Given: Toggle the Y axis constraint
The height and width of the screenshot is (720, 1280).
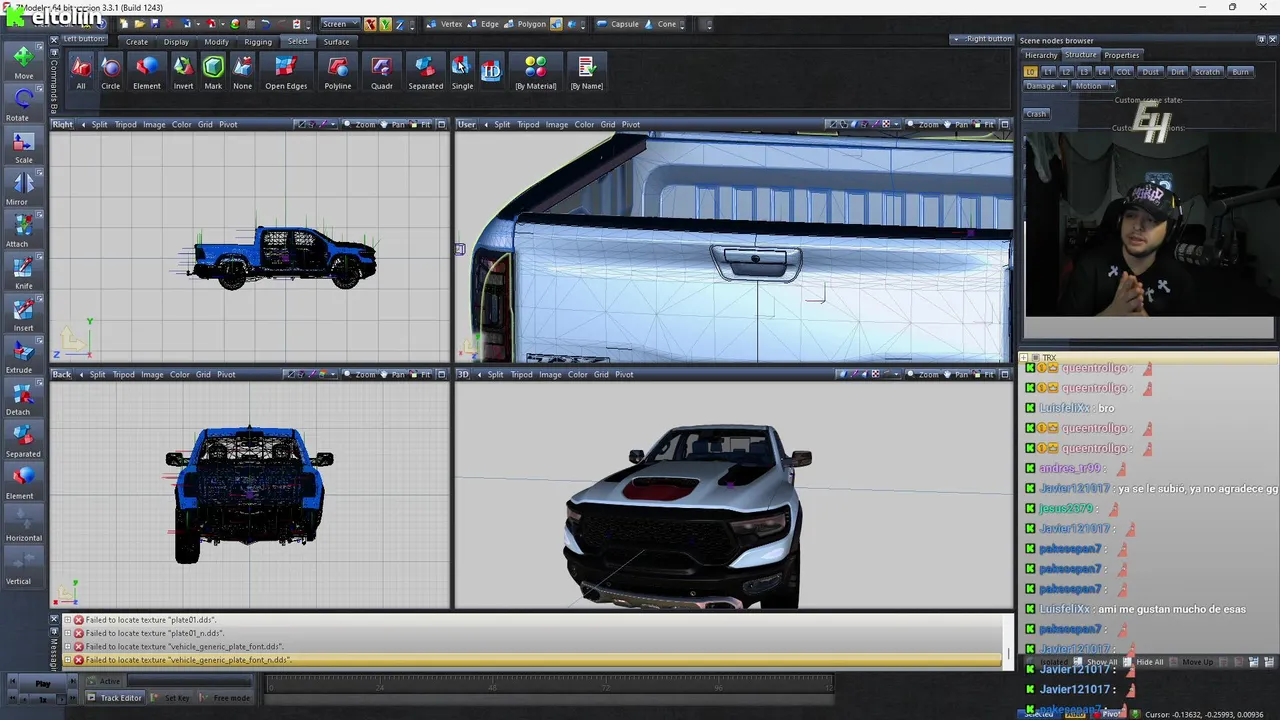Looking at the screenshot, I should coord(384,24).
